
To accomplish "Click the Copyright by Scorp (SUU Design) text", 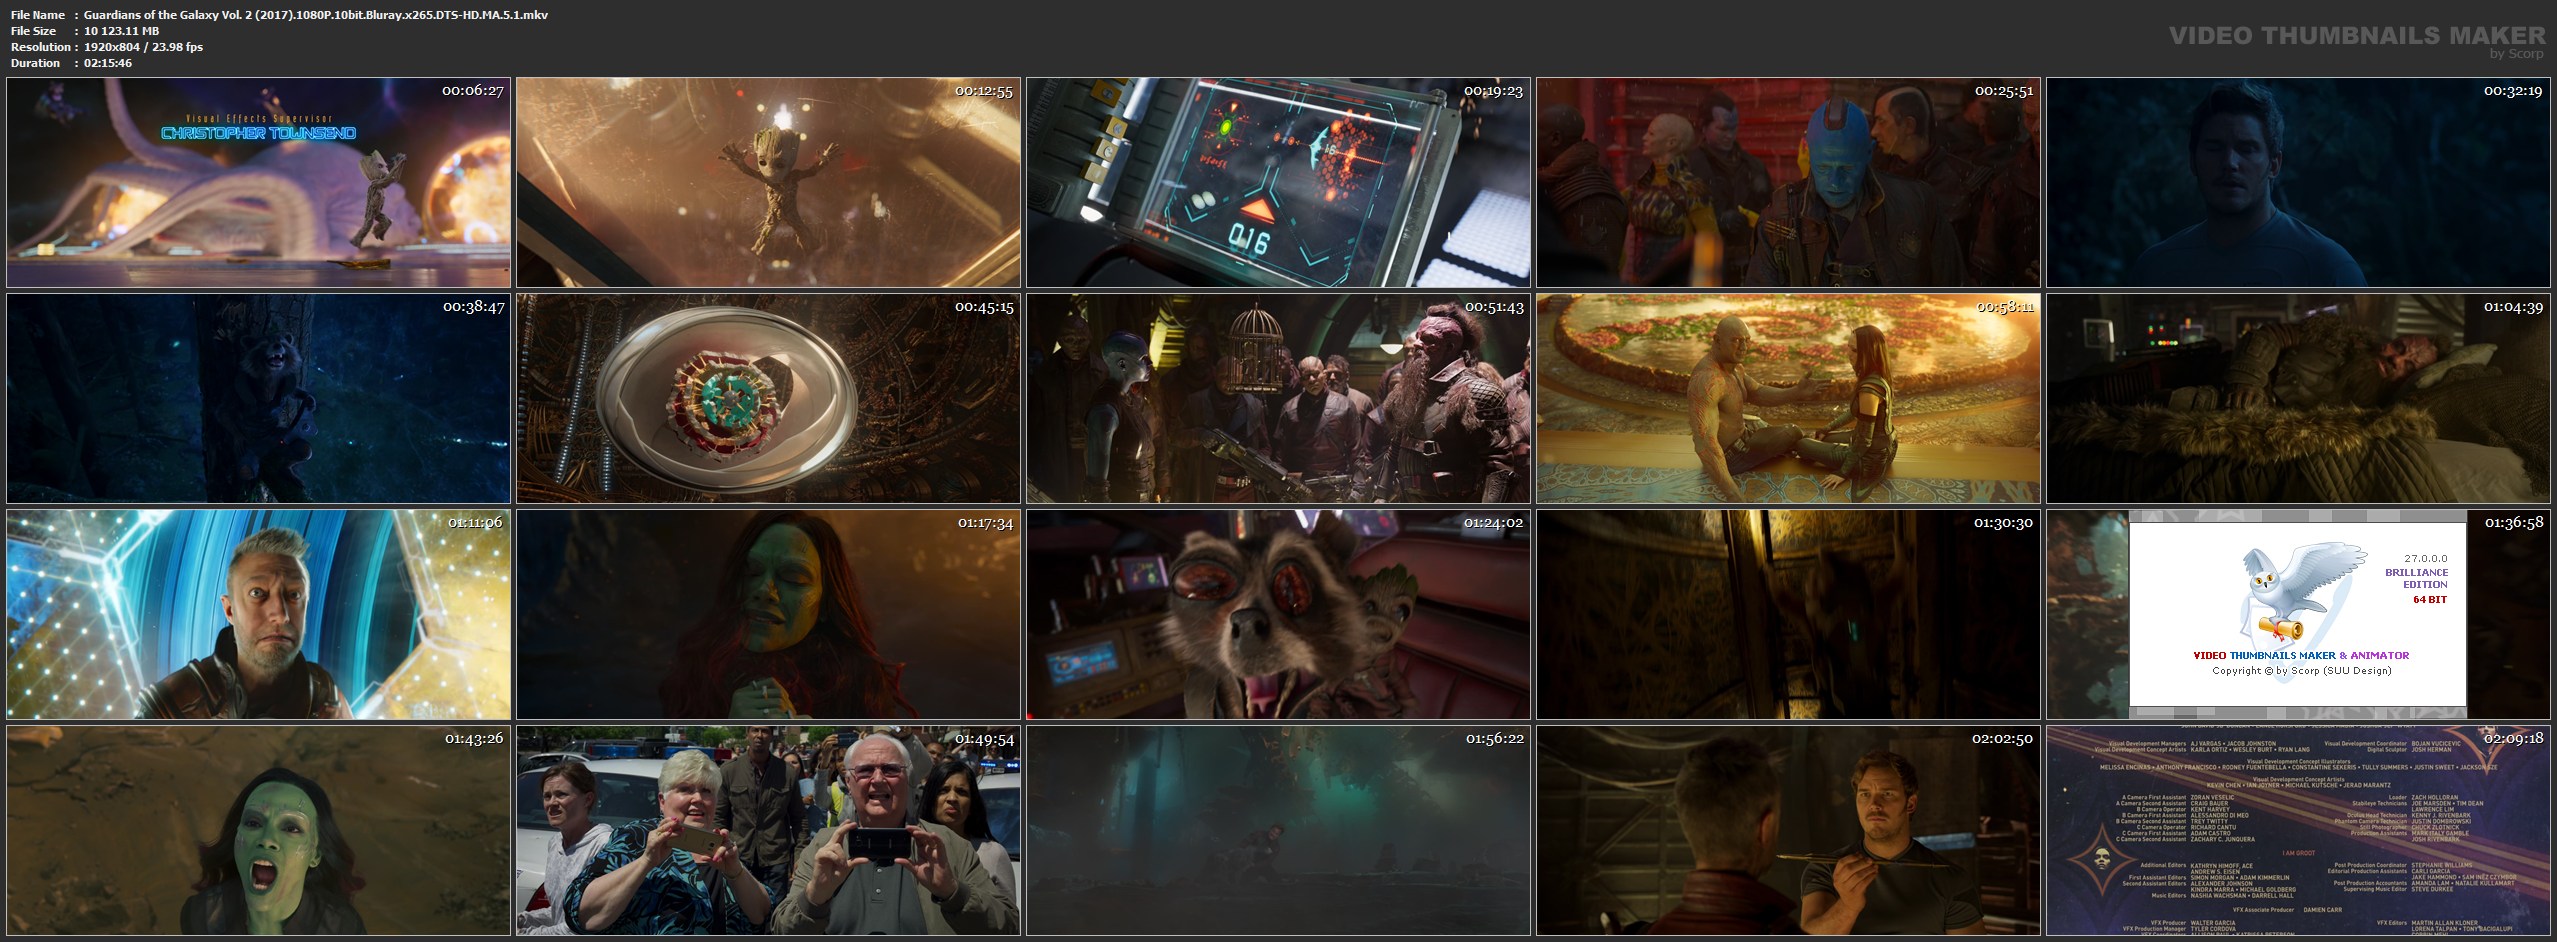I will 2301,671.
